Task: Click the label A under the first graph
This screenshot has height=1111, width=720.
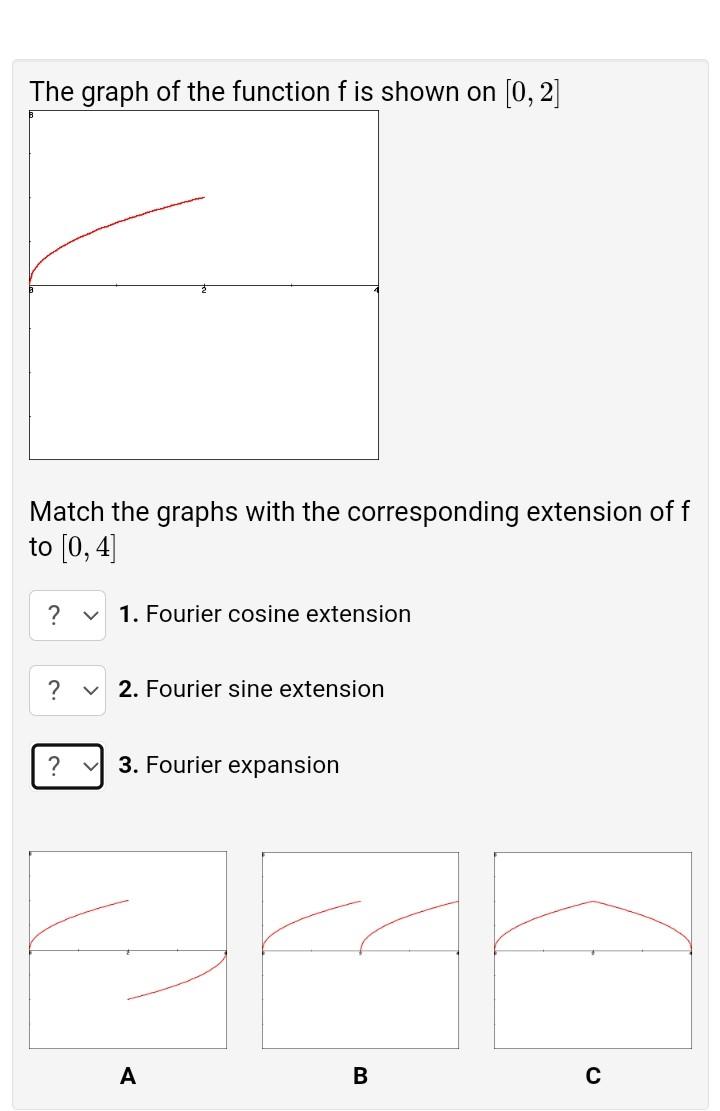Action: coord(128,1076)
